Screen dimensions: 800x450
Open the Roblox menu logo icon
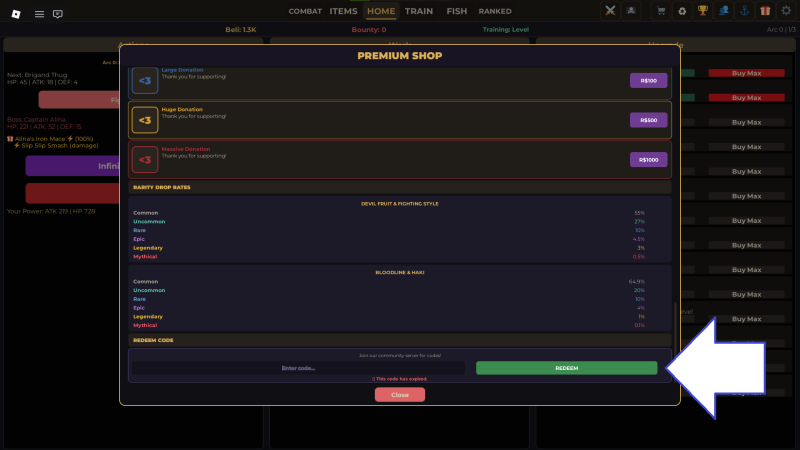tap(16, 14)
